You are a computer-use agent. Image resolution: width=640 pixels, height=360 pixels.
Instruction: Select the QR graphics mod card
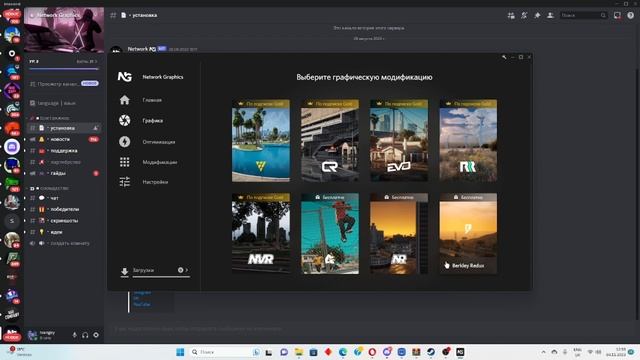pyautogui.click(x=330, y=140)
